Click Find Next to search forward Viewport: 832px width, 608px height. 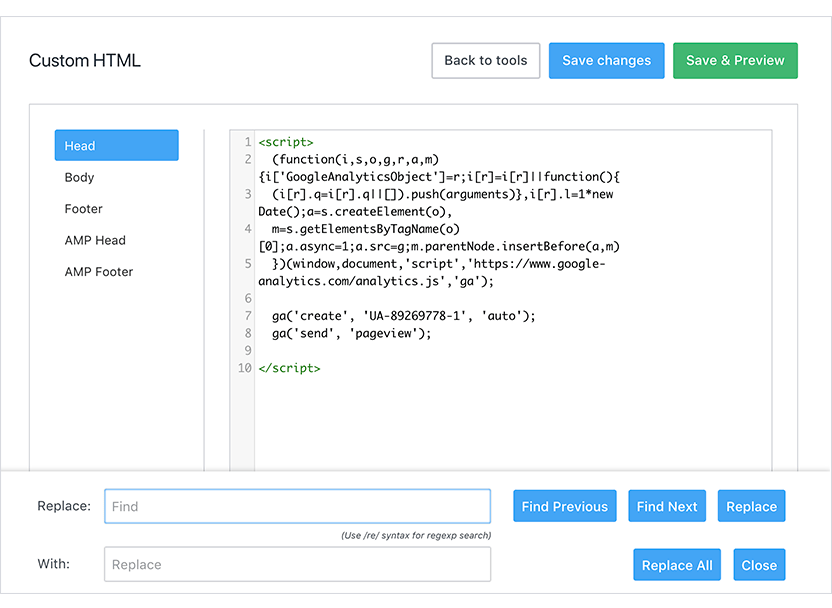click(x=667, y=506)
